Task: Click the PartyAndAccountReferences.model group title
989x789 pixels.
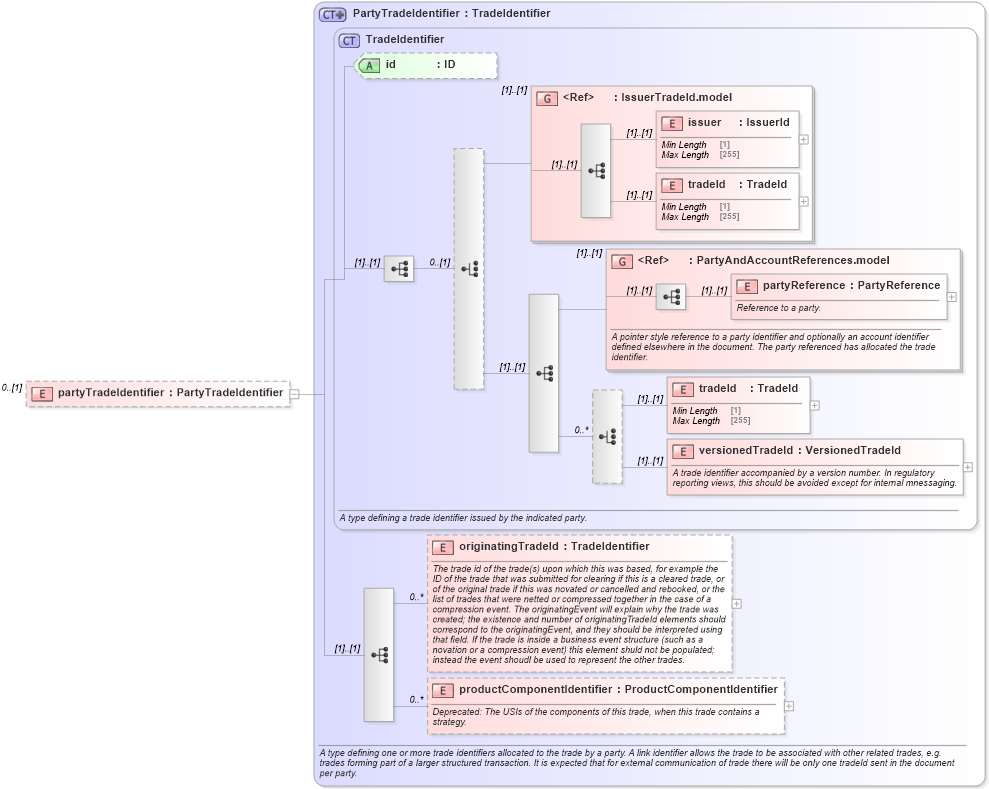Action: 763,260
